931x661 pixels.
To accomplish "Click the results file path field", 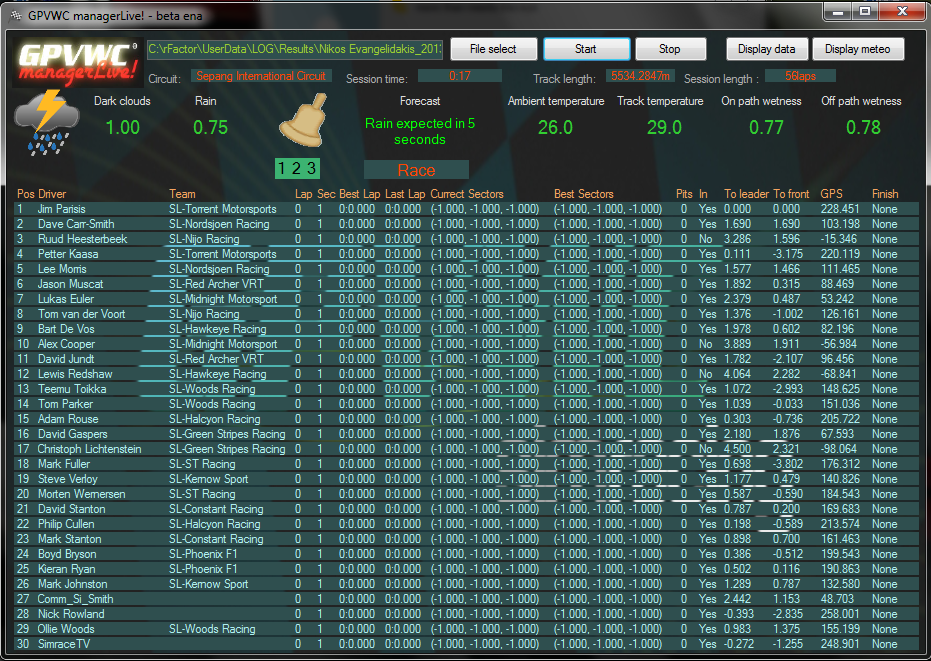I will click(x=295, y=49).
